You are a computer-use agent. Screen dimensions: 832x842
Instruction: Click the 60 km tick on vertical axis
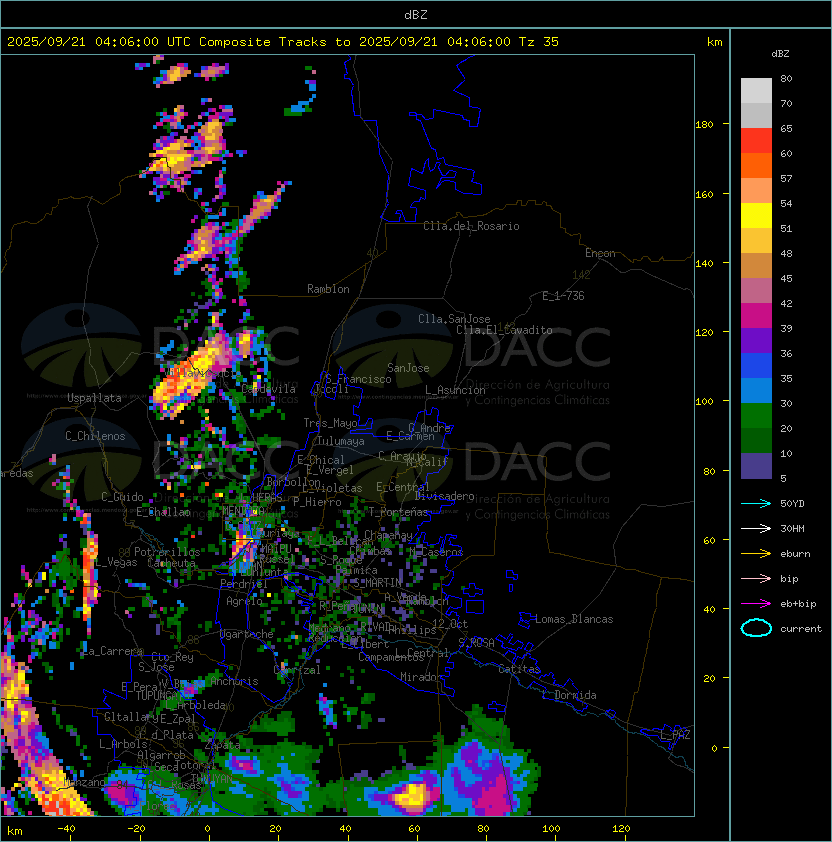tap(709, 540)
